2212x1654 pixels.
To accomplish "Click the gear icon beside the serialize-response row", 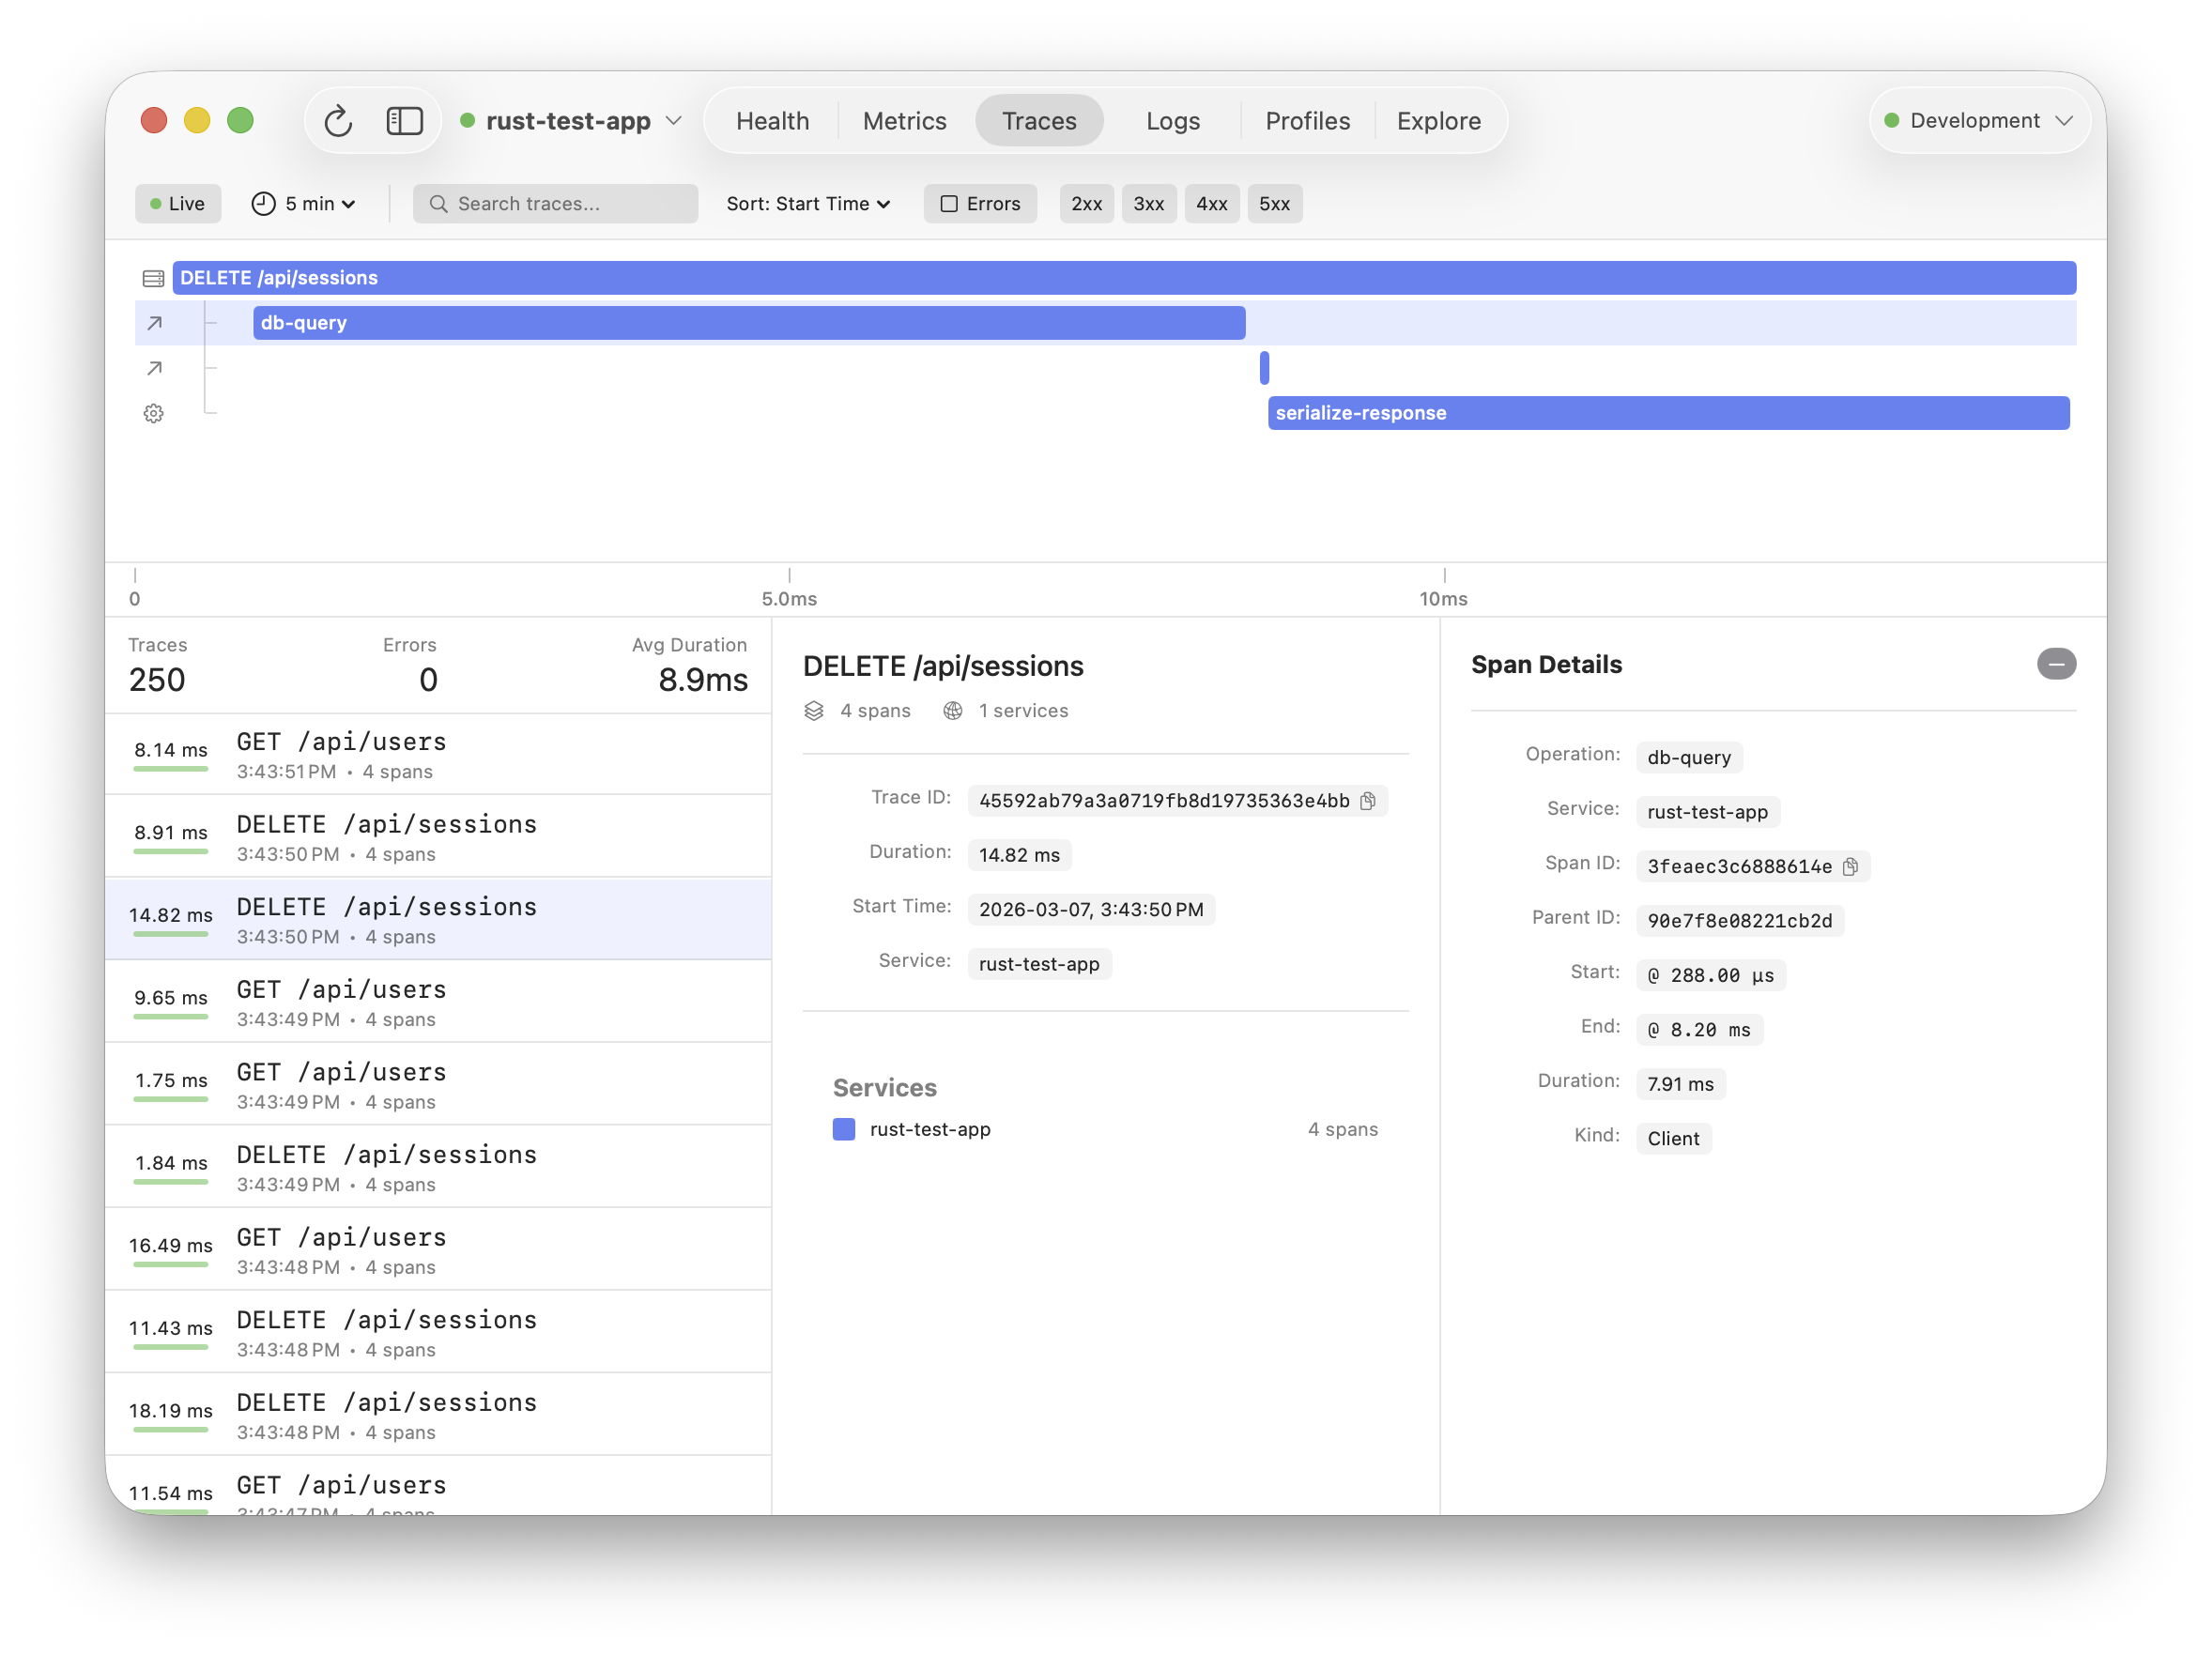I will [153, 413].
